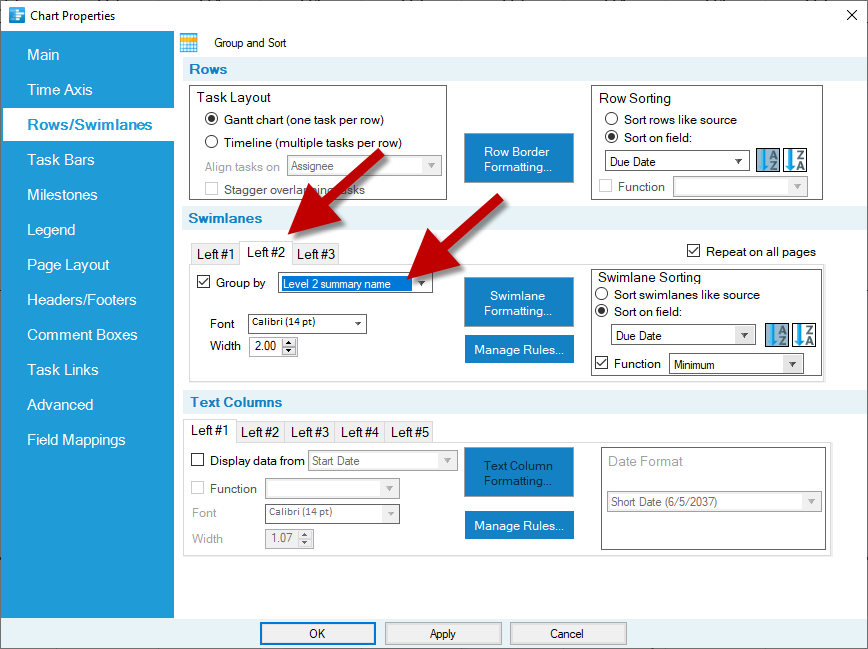The width and height of the screenshot is (868, 649).
Task: Open Short Date (6/5/2037) format dropdown
Action: [x=714, y=502]
